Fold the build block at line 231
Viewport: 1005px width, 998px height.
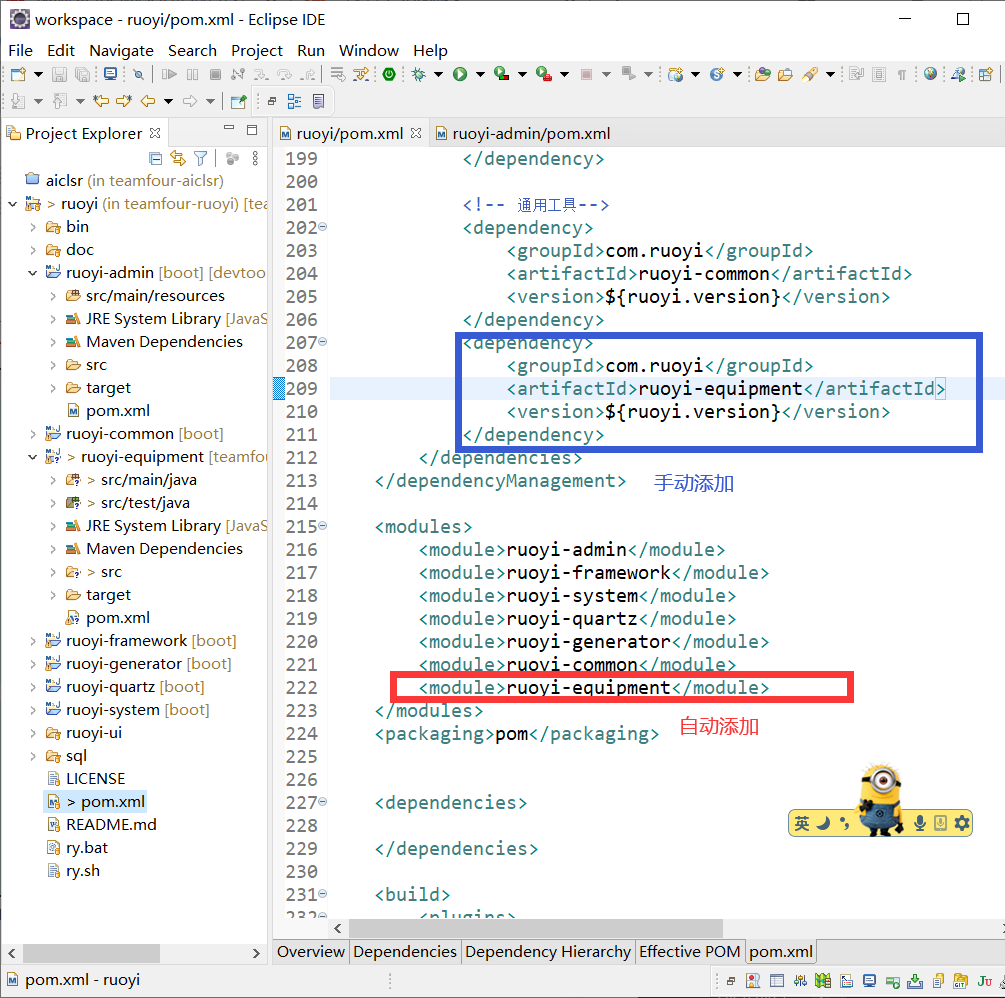tap(323, 894)
